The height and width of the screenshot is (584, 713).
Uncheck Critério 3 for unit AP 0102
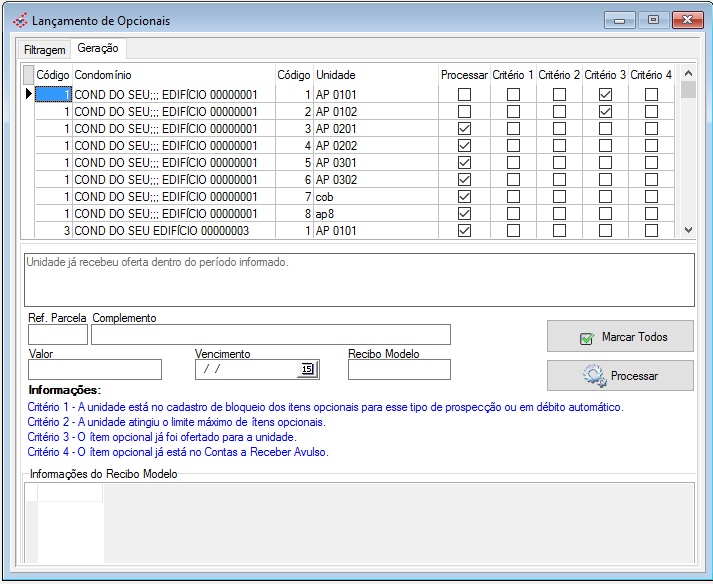pyautogui.click(x=605, y=112)
